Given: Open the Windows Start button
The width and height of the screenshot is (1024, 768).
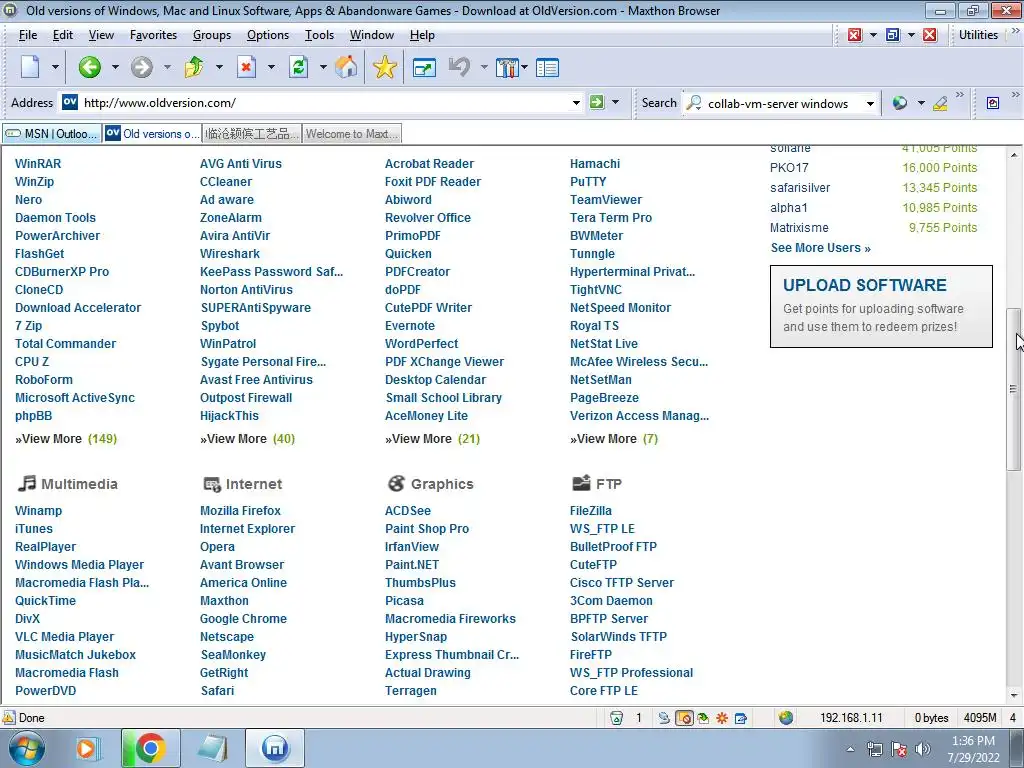Looking at the screenshot, I should coord(26,748).
